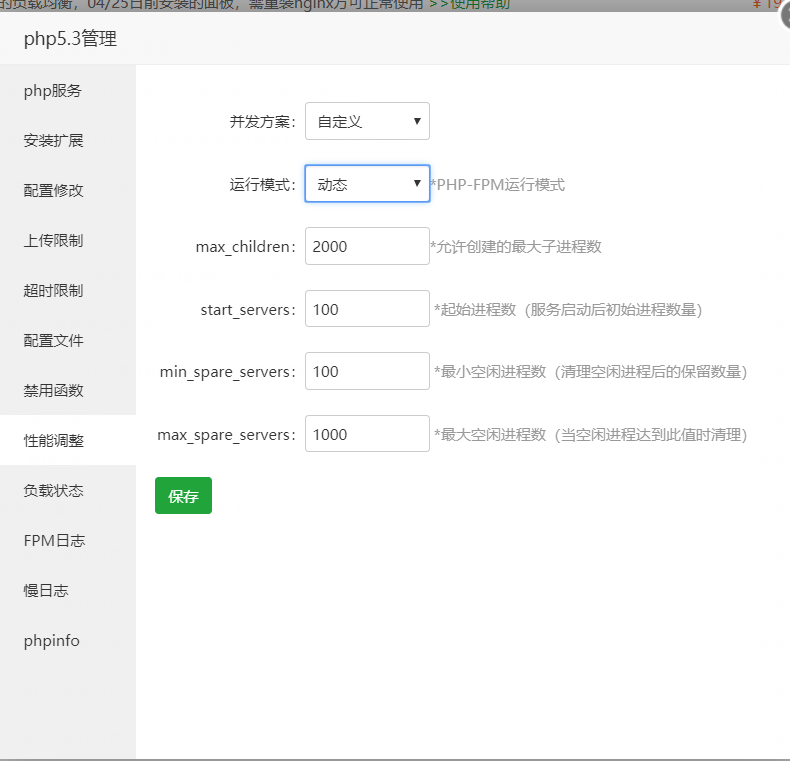
Task: Open the FPM日志 tab
Action: pos(54,541)
